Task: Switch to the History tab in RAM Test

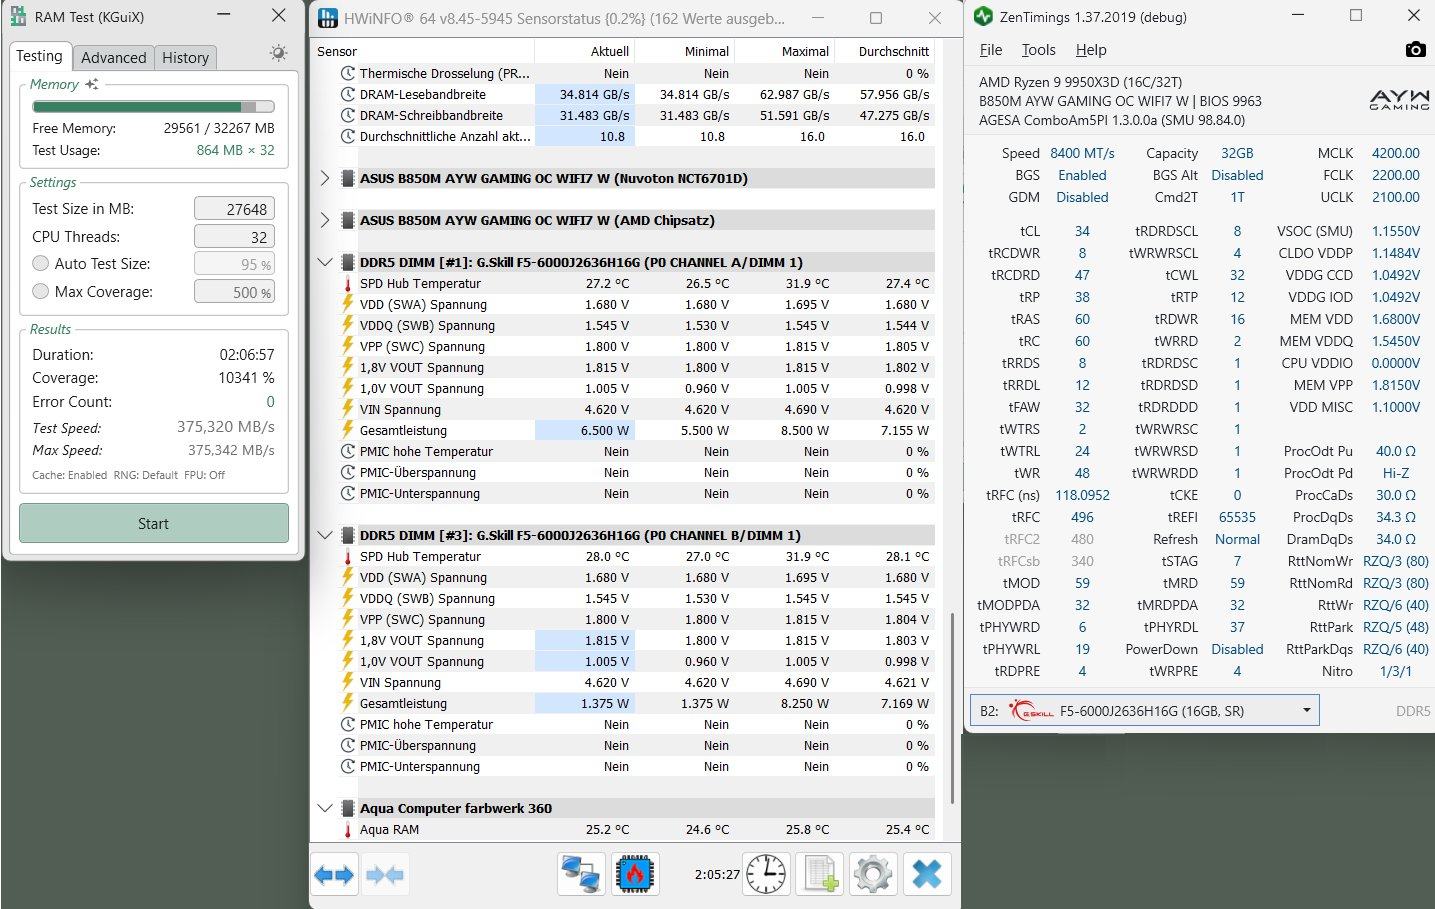Action: pyautogui.click(x=186, y=58)
